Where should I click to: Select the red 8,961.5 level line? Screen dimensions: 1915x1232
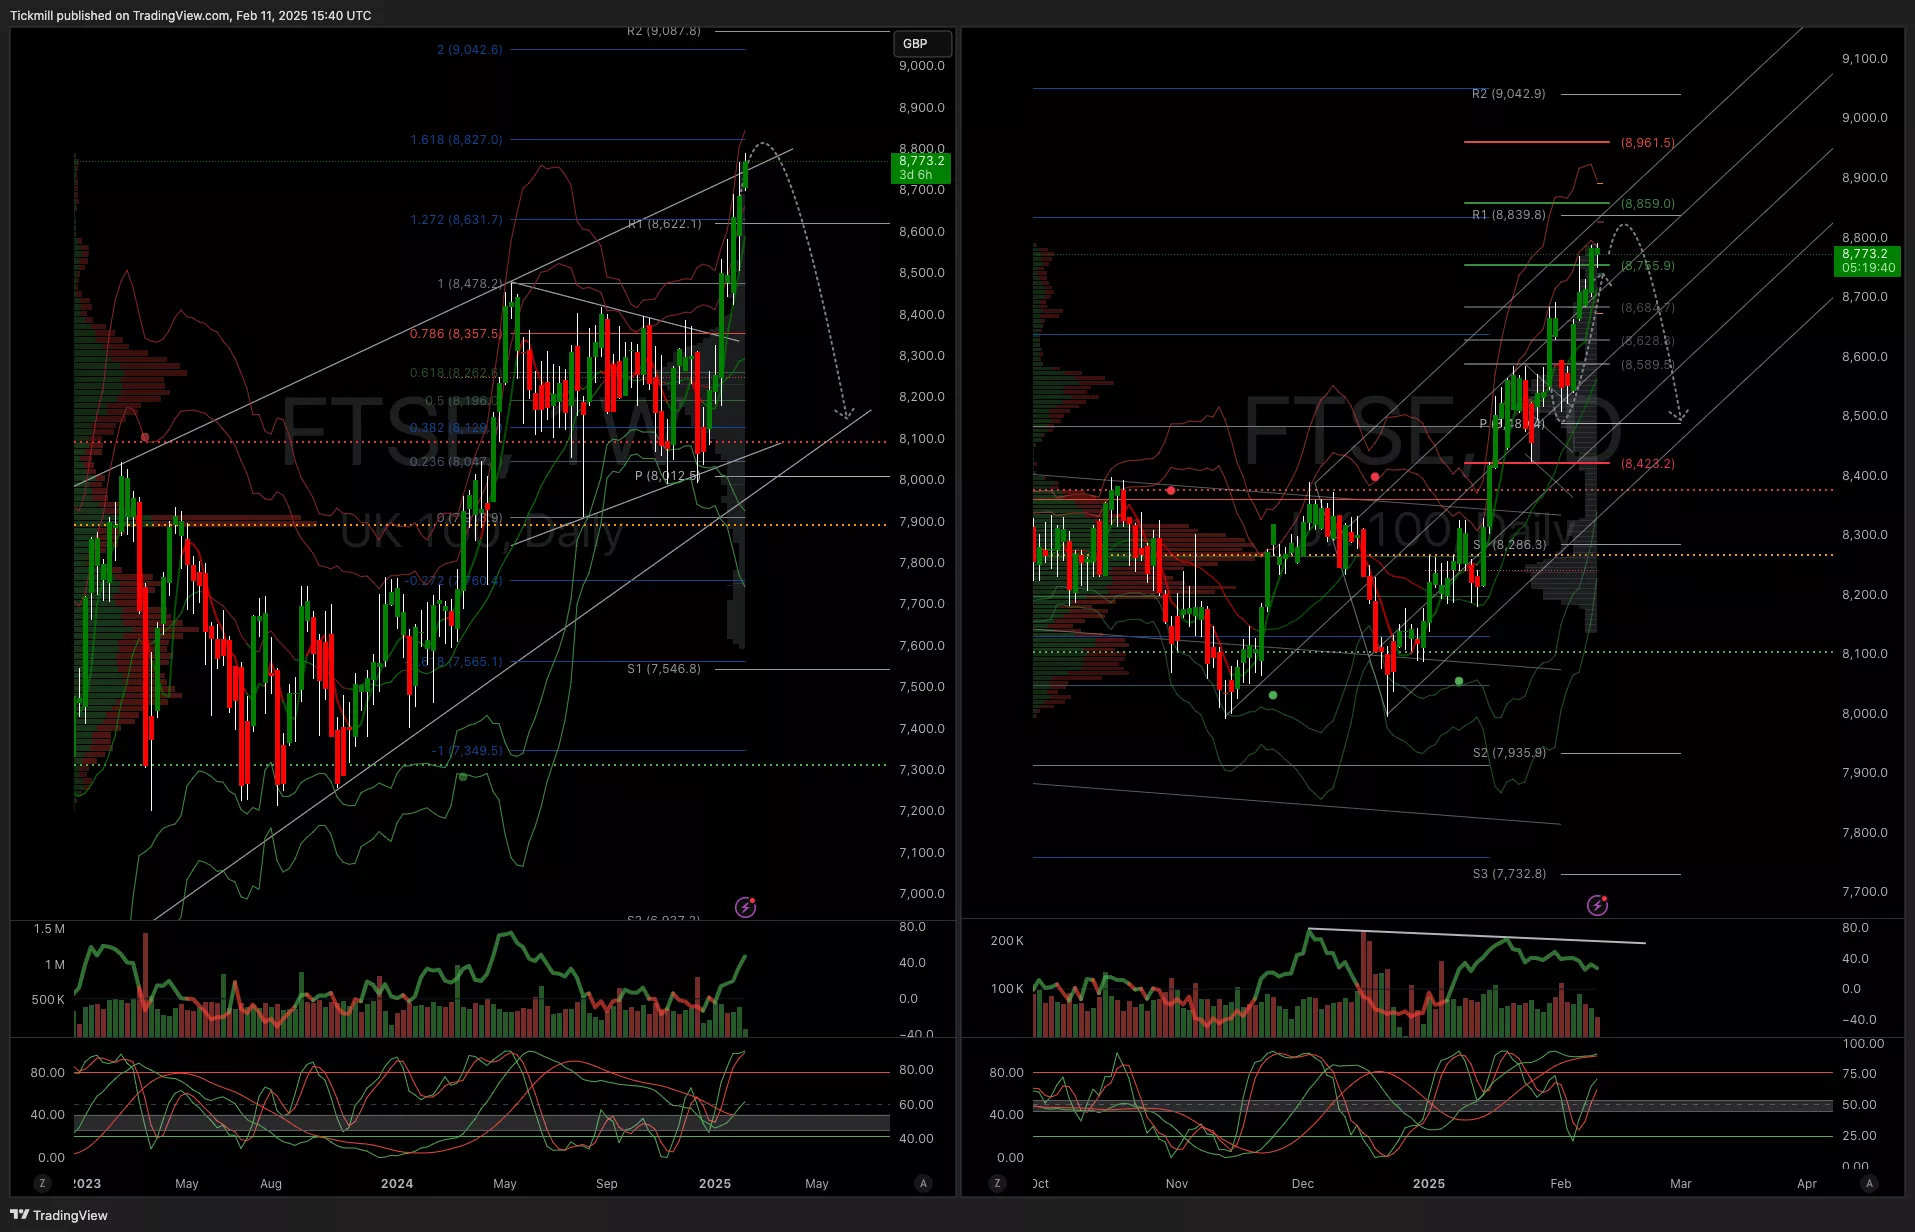tap(1535, 142)
